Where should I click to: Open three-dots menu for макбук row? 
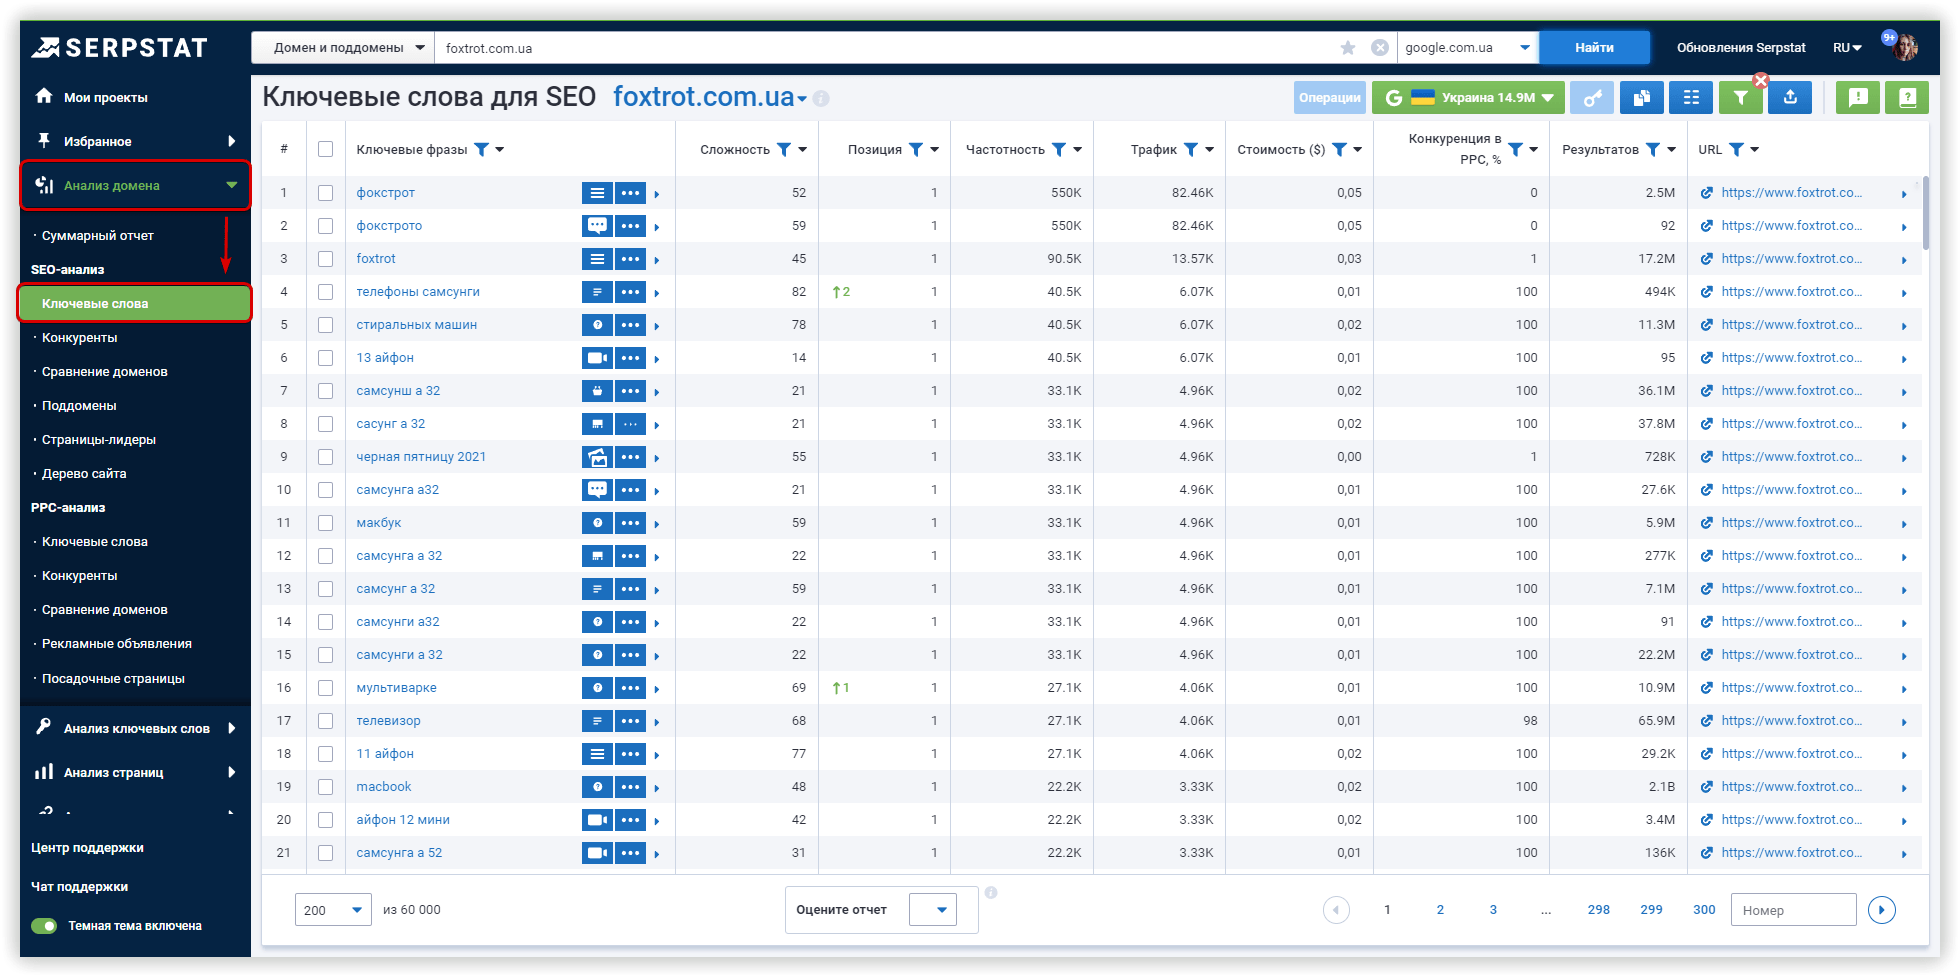click(x=630, y=523)
